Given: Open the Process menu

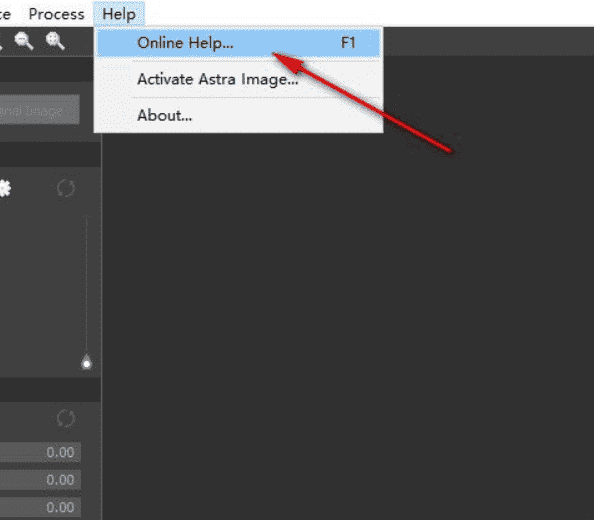Looking at the screenshot, I should click(x=56, y=14).
